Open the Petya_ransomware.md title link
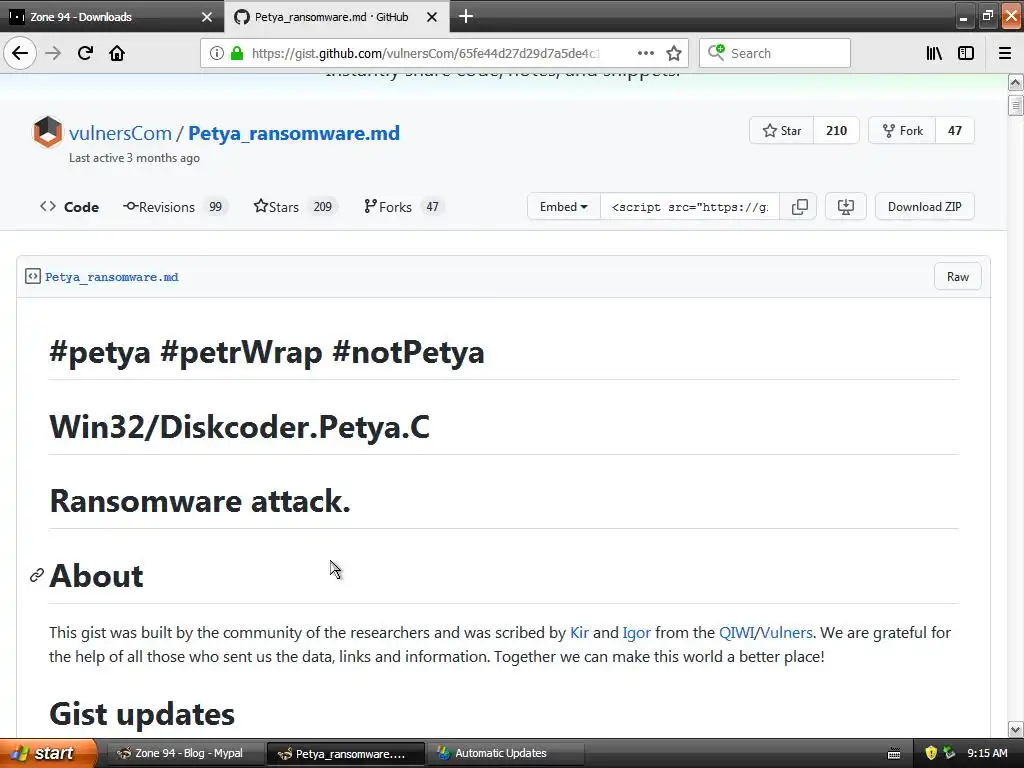This screenshot has width=1024, height=768. 294,133
